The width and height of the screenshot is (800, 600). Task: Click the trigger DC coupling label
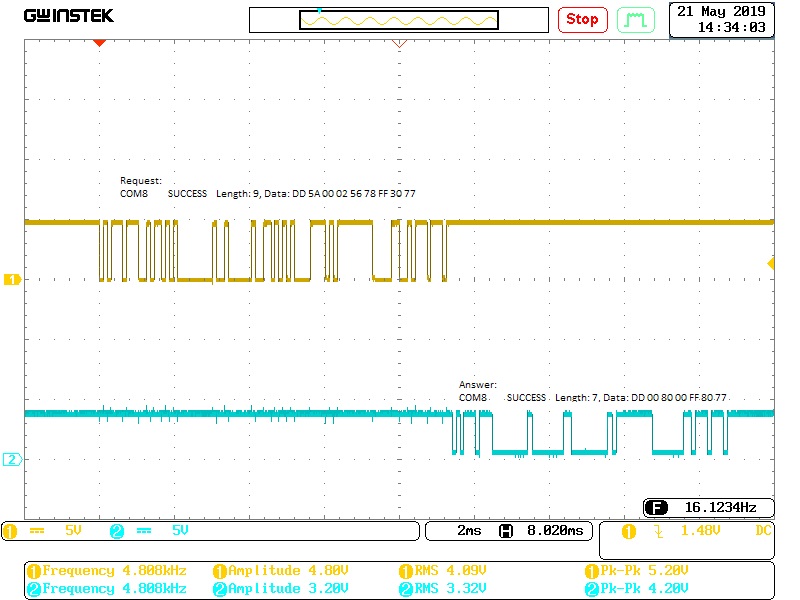[762, 531]
